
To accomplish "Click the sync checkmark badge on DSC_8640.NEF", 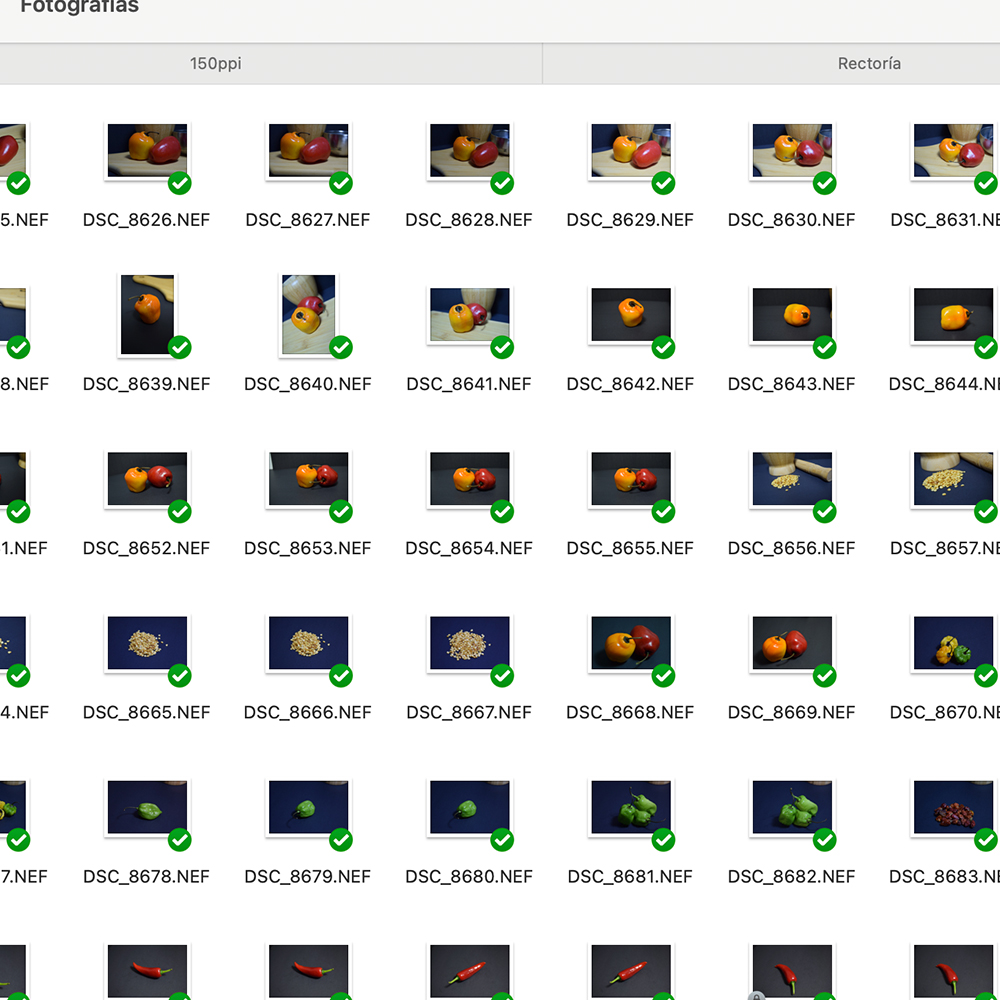I will (341, 348).
